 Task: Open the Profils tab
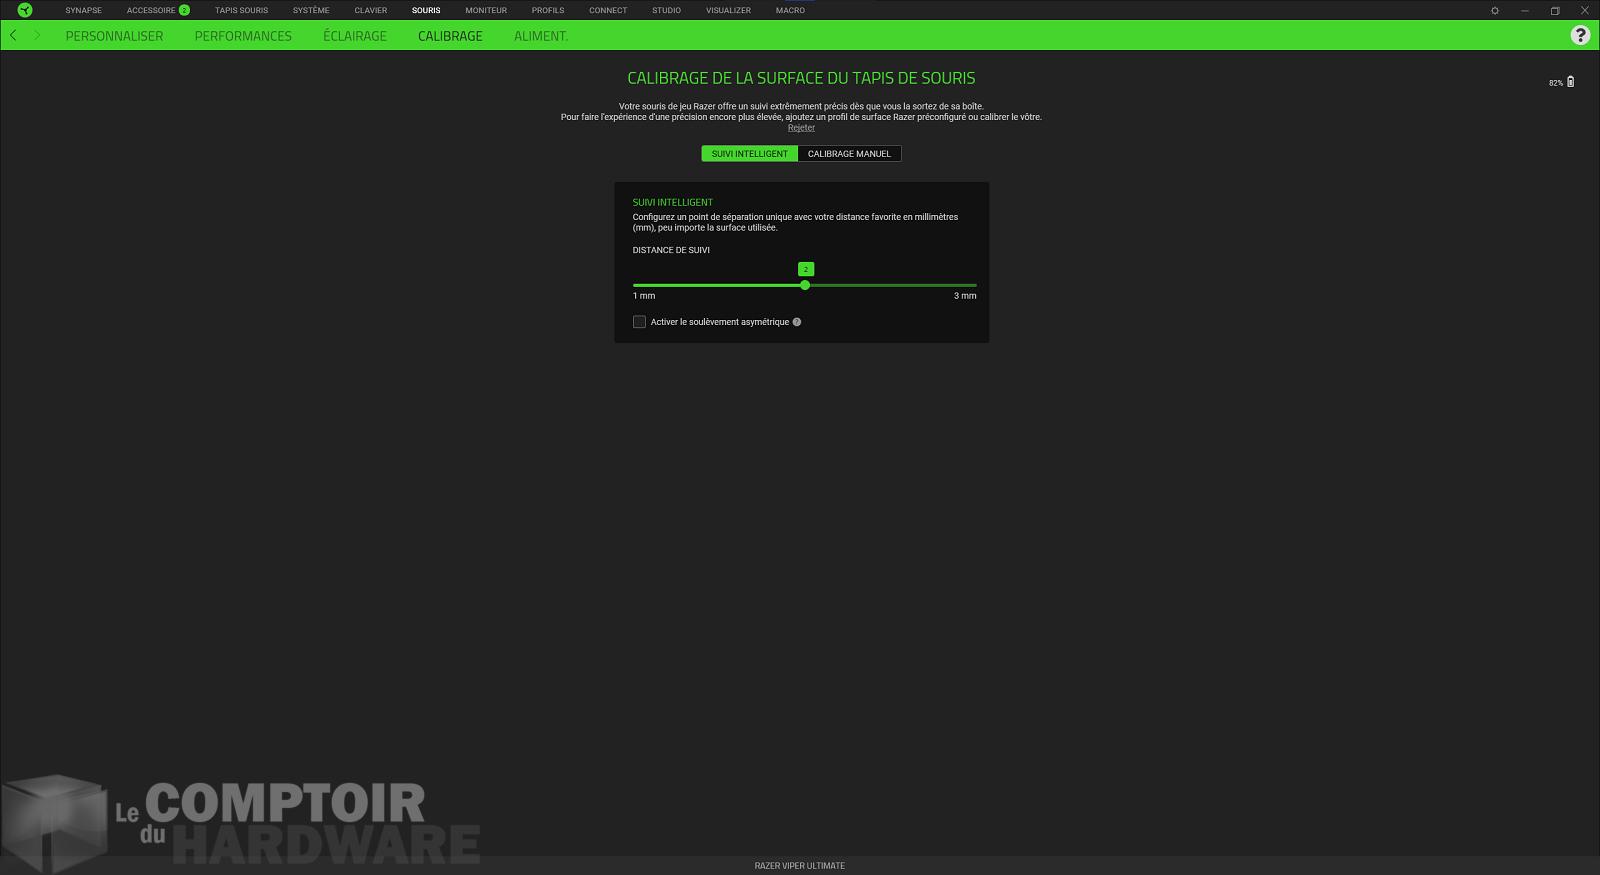pos(548,10)
